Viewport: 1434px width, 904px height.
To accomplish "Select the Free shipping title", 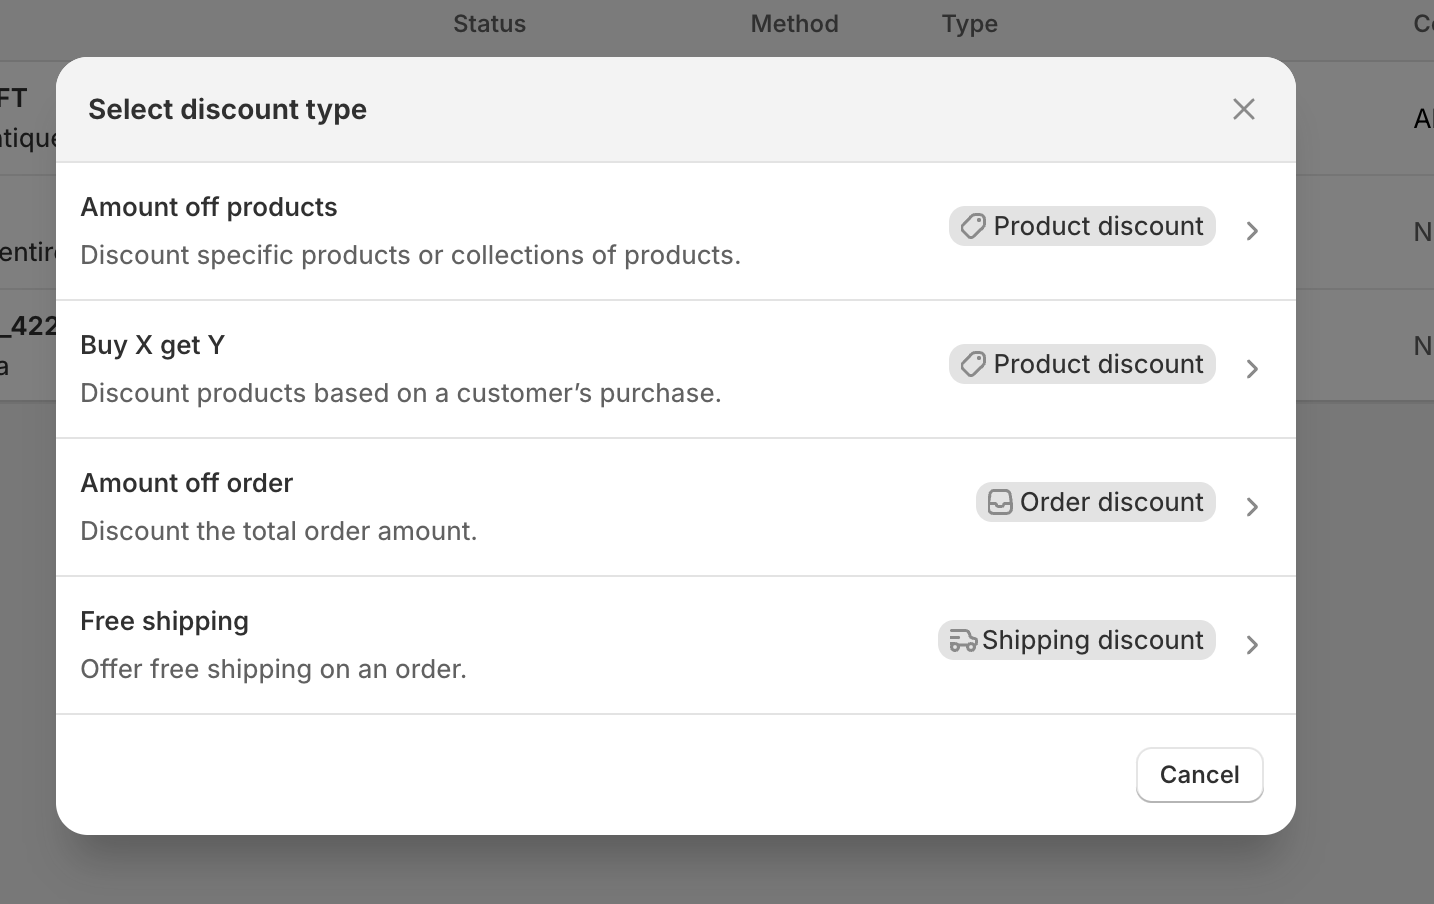I will coord(165,621).
